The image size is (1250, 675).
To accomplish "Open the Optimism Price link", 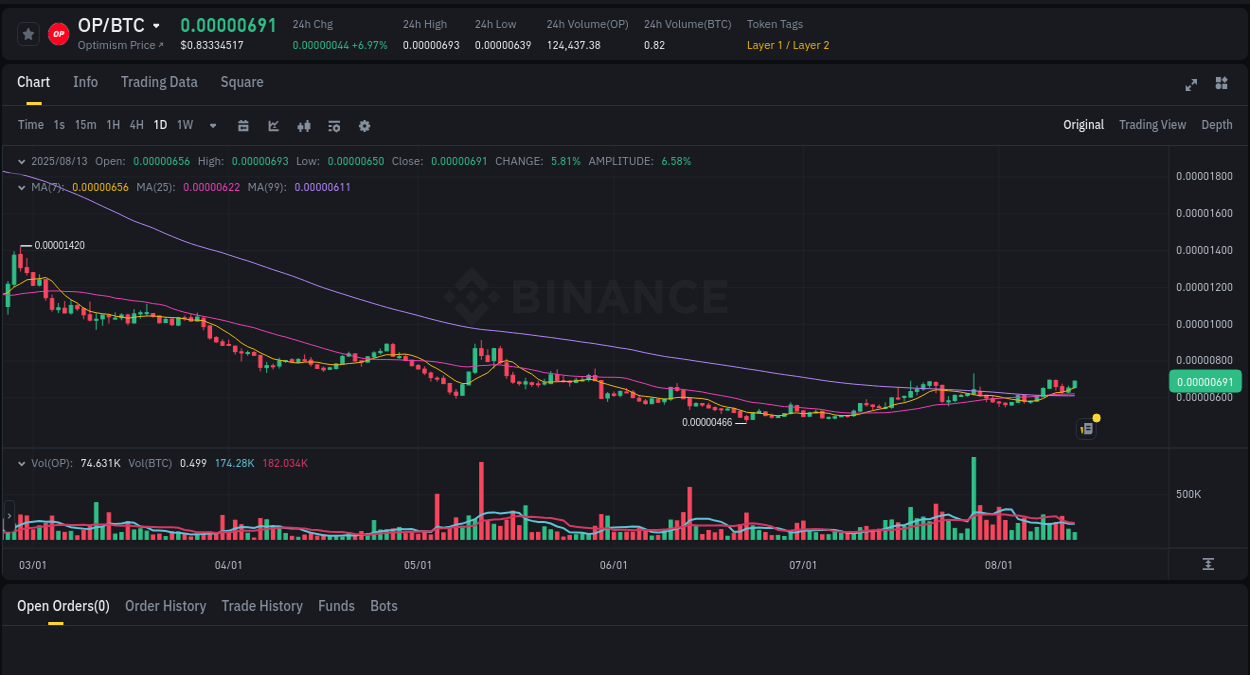I will (120, 45).
